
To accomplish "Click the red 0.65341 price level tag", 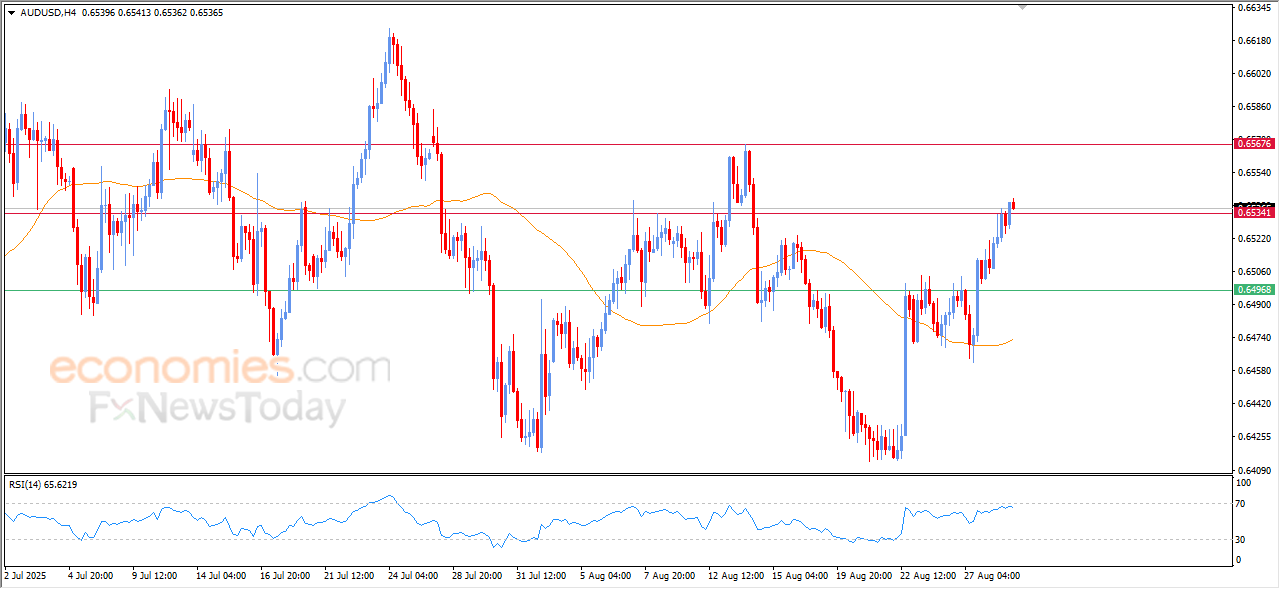I will pyautogui.click(x=1254, y=213).
